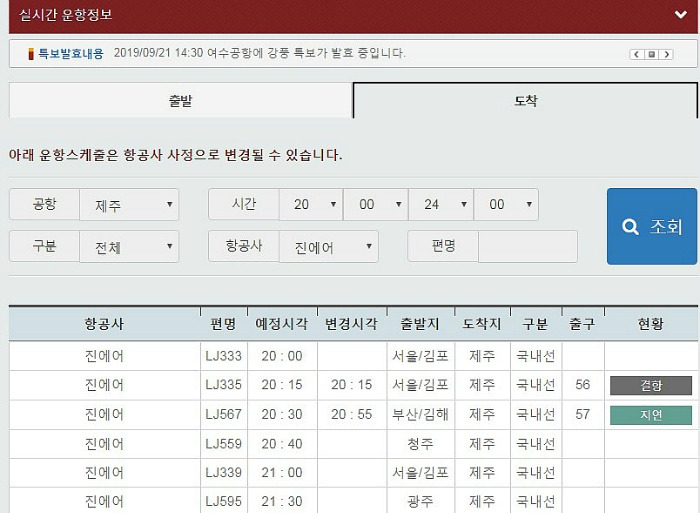Click origin 광주 cell
The width and height of the screenshot is (700, 513).
(420, 501)
